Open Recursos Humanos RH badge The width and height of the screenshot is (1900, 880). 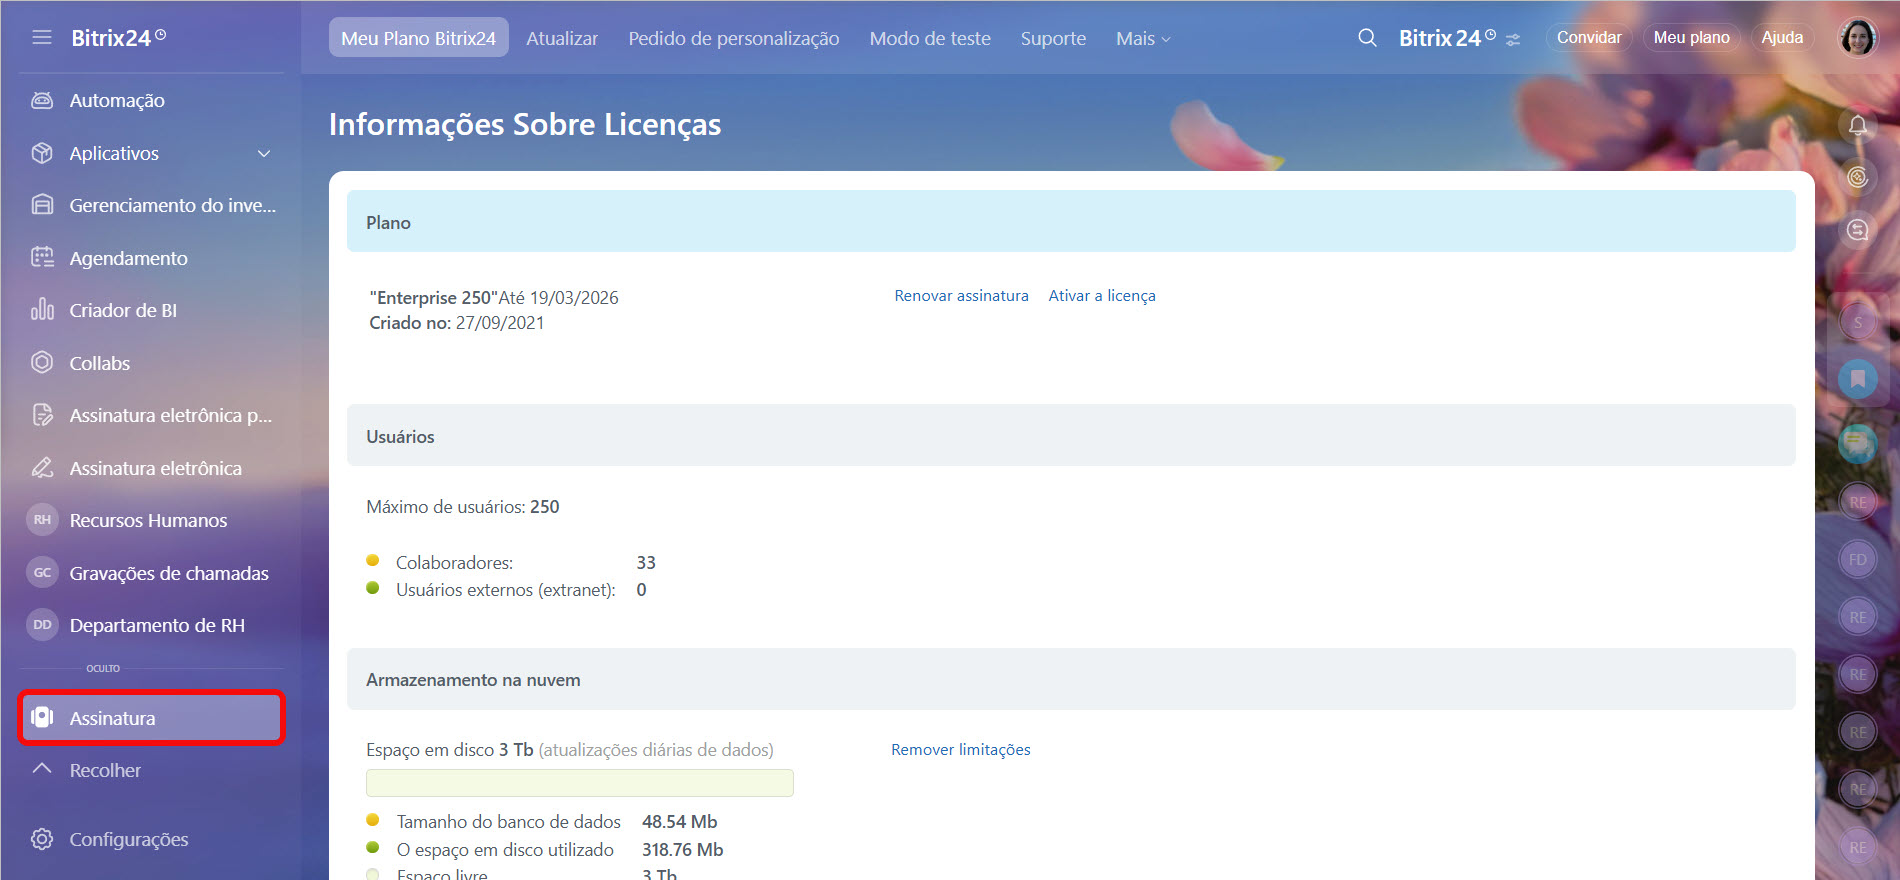point(42,520)
